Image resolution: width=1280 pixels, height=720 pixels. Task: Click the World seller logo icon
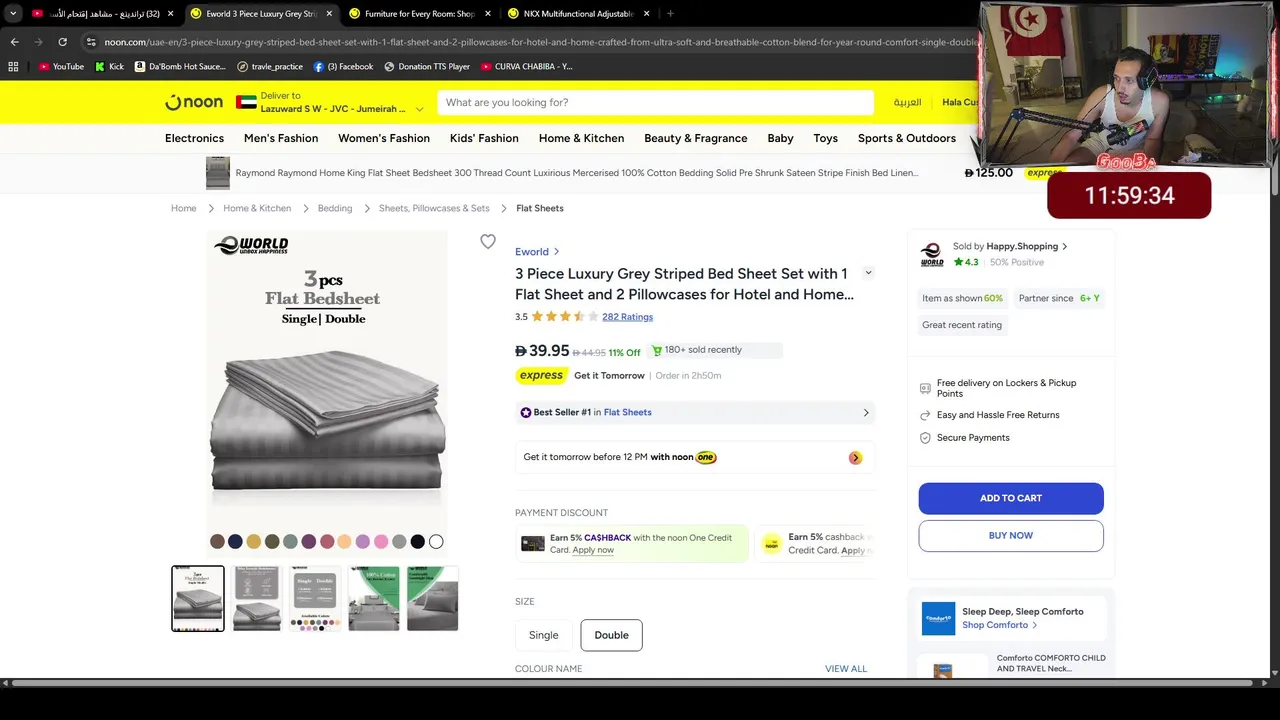click(x=931, y=255)
